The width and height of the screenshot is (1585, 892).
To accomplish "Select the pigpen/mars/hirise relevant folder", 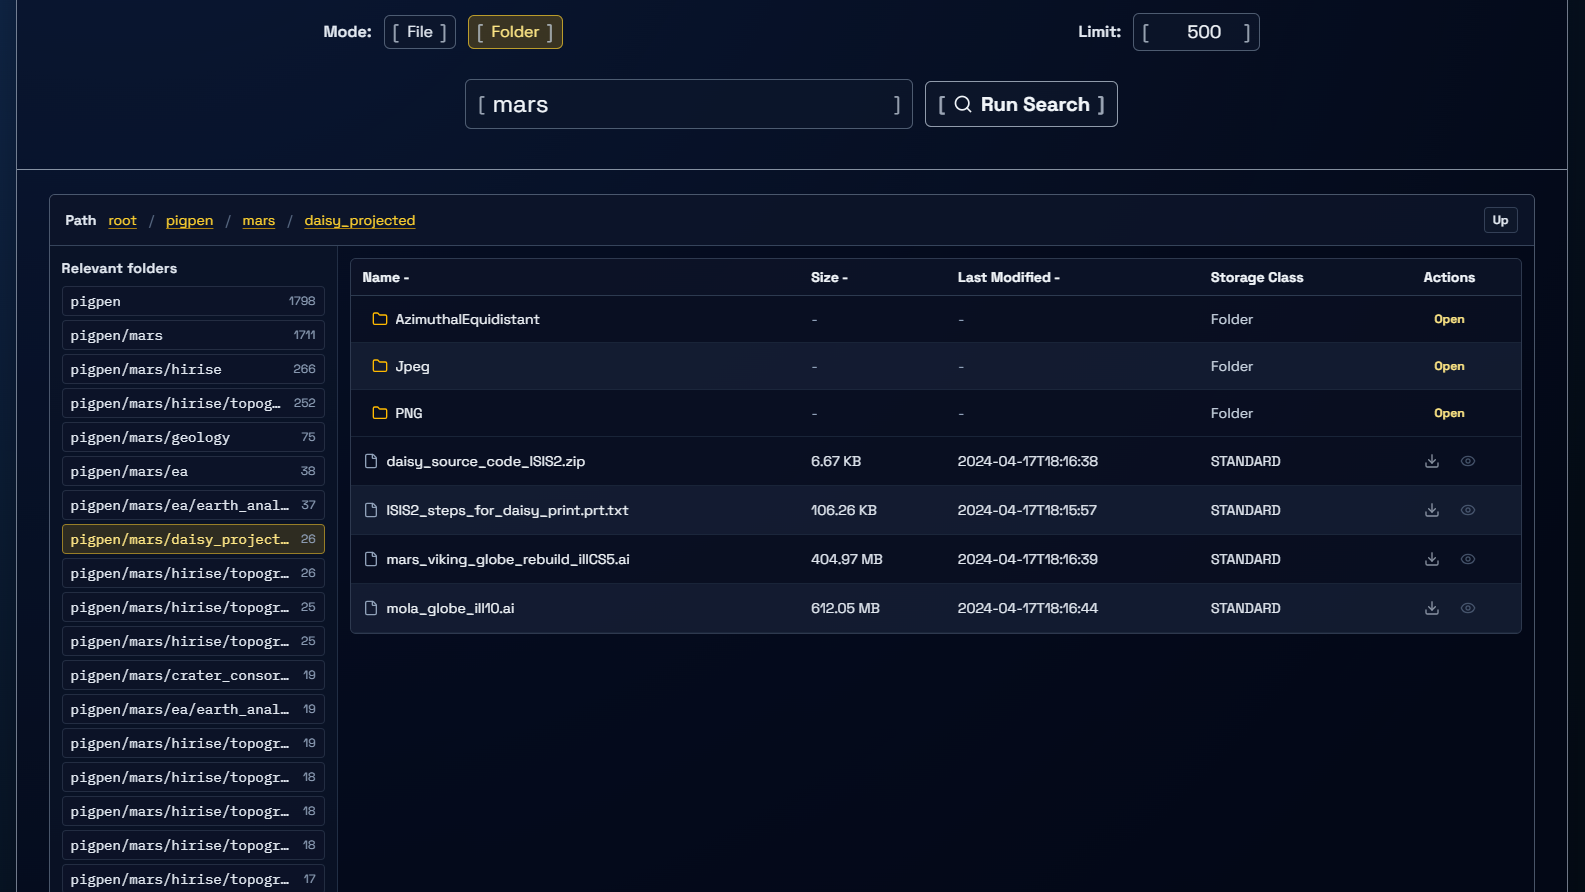I will coord(193,369).
